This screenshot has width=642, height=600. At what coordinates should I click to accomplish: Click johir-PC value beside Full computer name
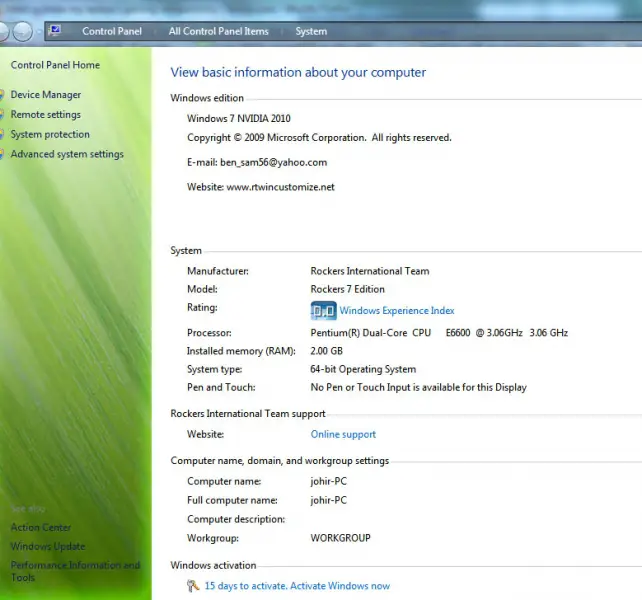click(328, 500)
